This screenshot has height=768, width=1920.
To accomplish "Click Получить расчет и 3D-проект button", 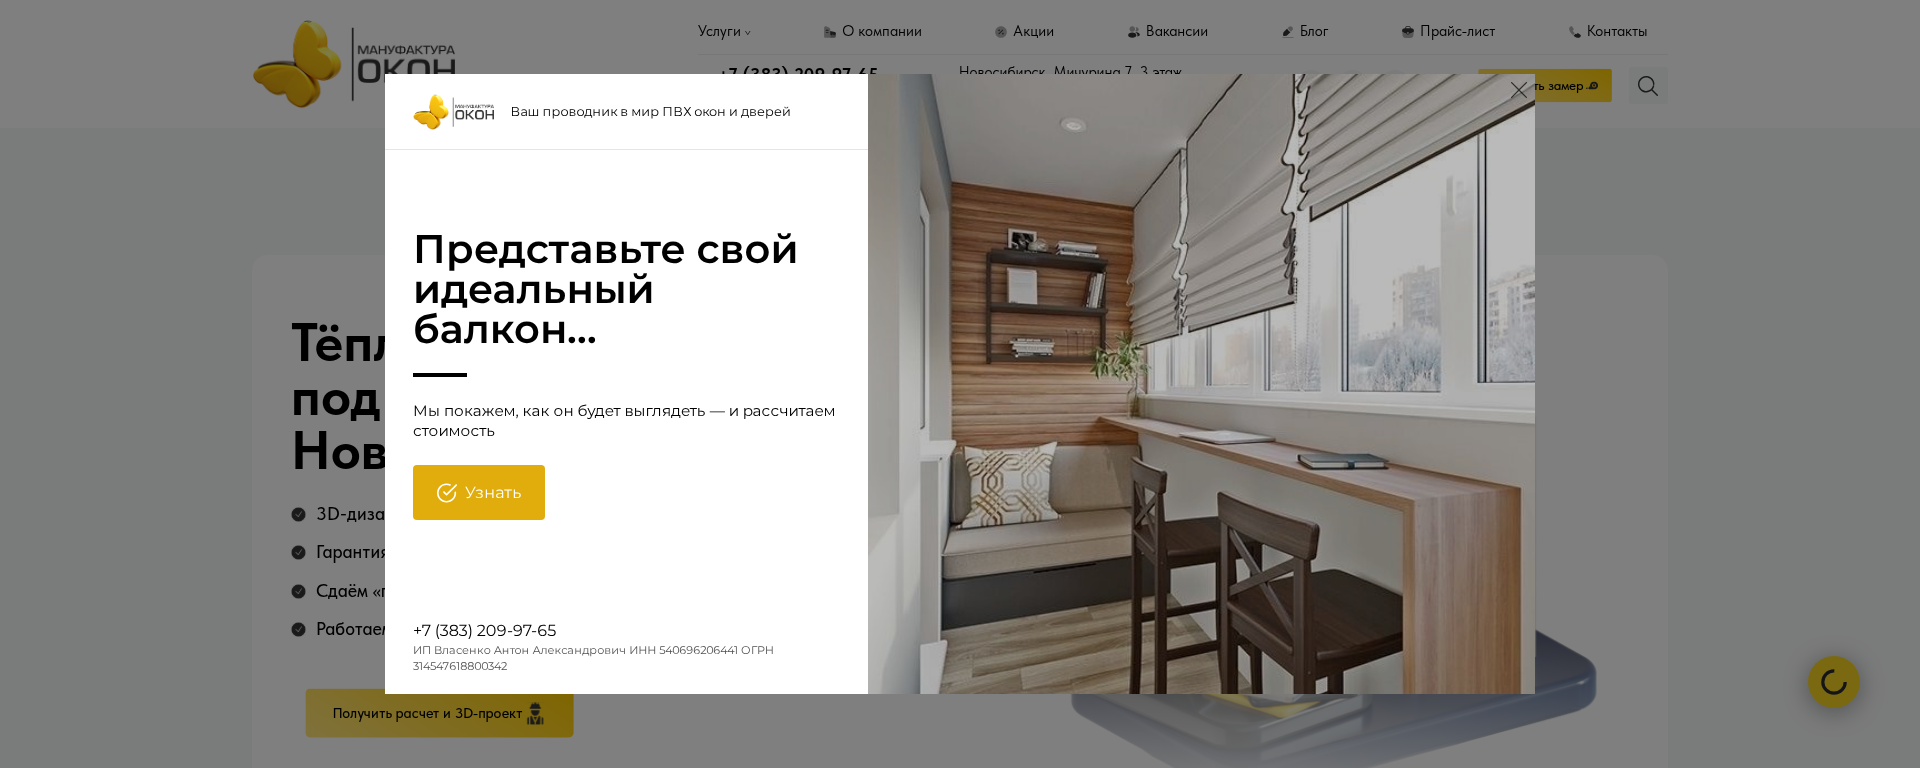I will (x=439, y=713).
